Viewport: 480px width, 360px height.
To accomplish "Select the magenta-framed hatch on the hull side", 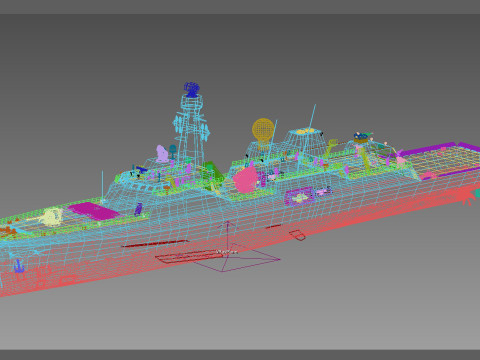I will coord(300,197).
